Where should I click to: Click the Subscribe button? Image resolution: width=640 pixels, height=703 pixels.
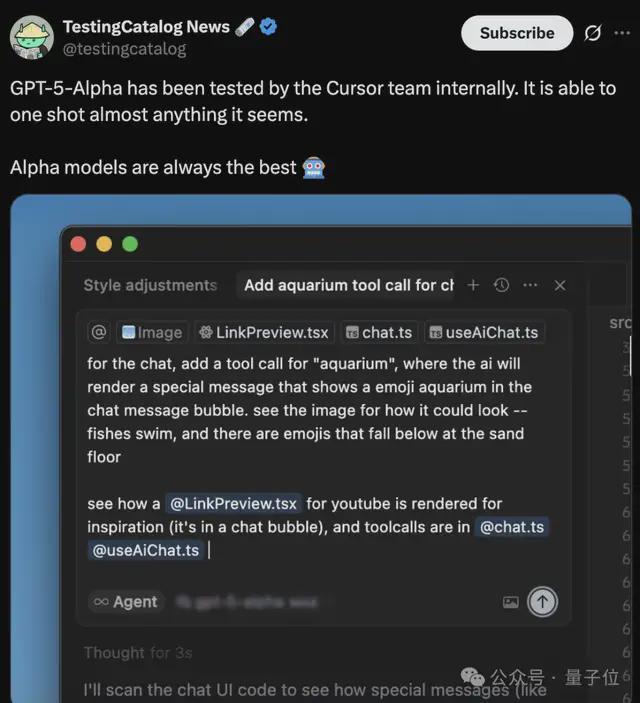(517, 33)
